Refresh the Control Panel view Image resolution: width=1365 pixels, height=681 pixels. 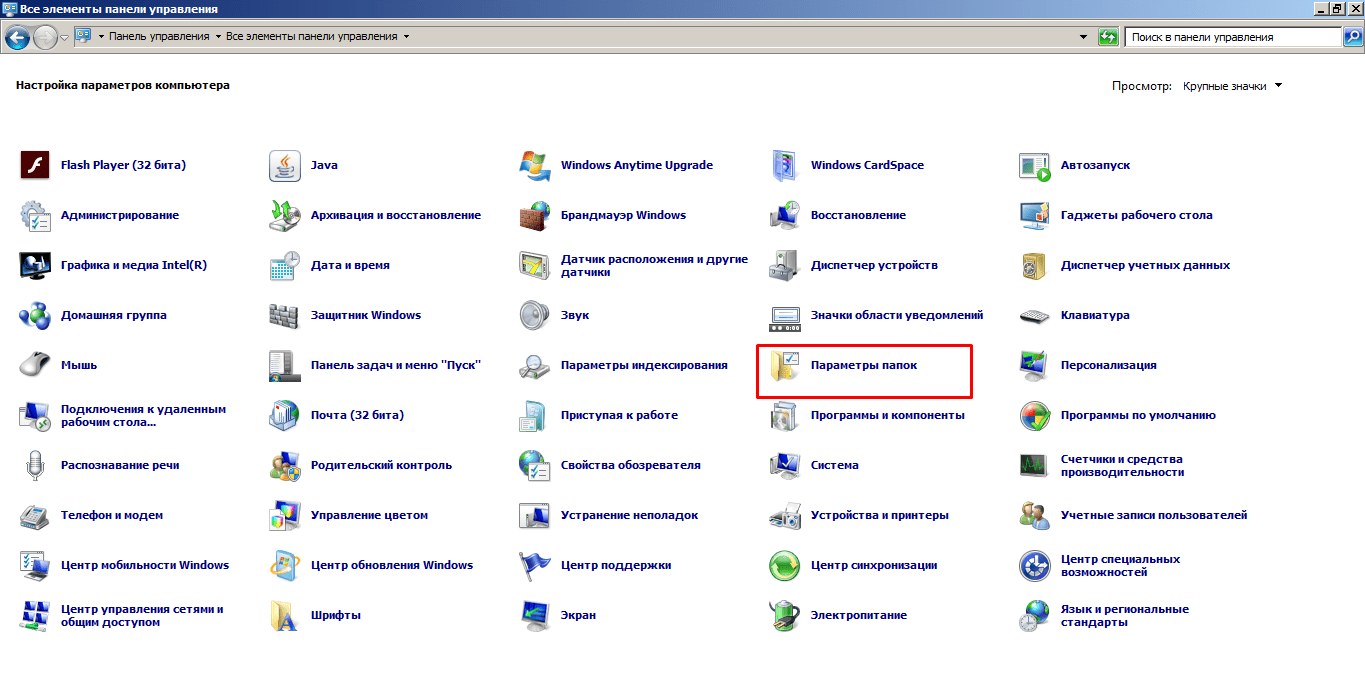(x=1107, y=37)
